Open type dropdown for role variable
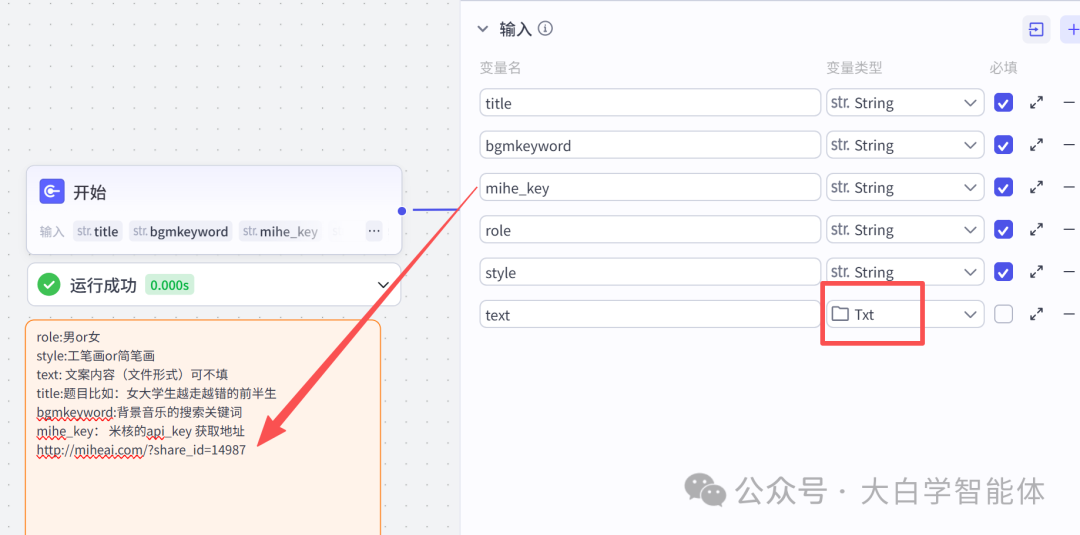Viewport: 1080px width, 535px height. click(905, 229)
